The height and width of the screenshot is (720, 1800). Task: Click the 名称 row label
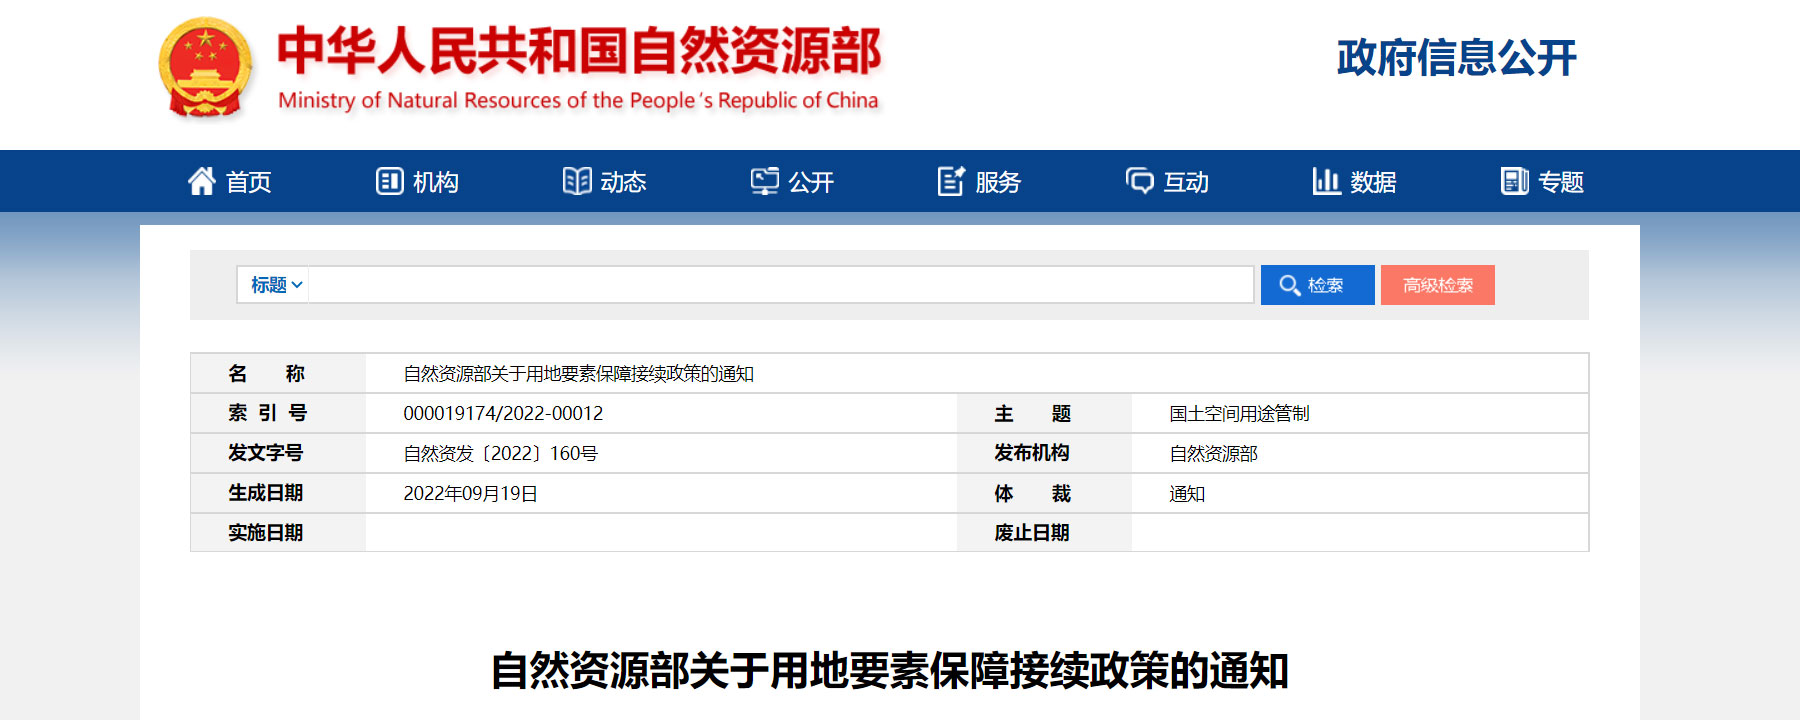pyautogui.click(x=266, y=373)
